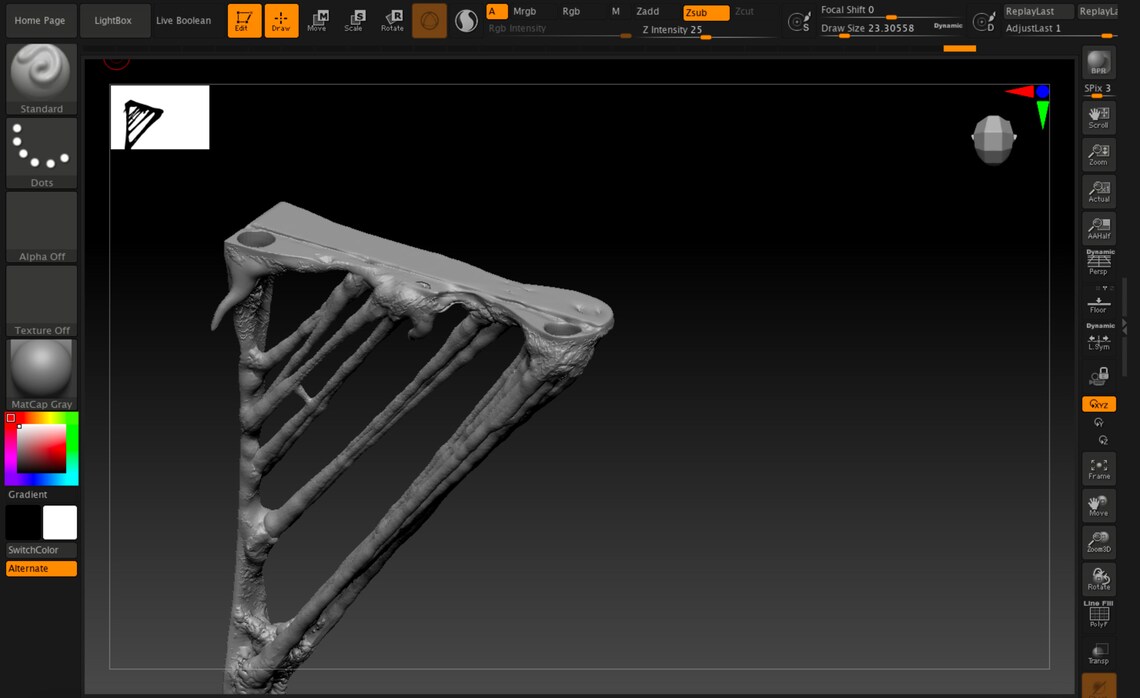Click the Frame view icon

[1099, 468]
